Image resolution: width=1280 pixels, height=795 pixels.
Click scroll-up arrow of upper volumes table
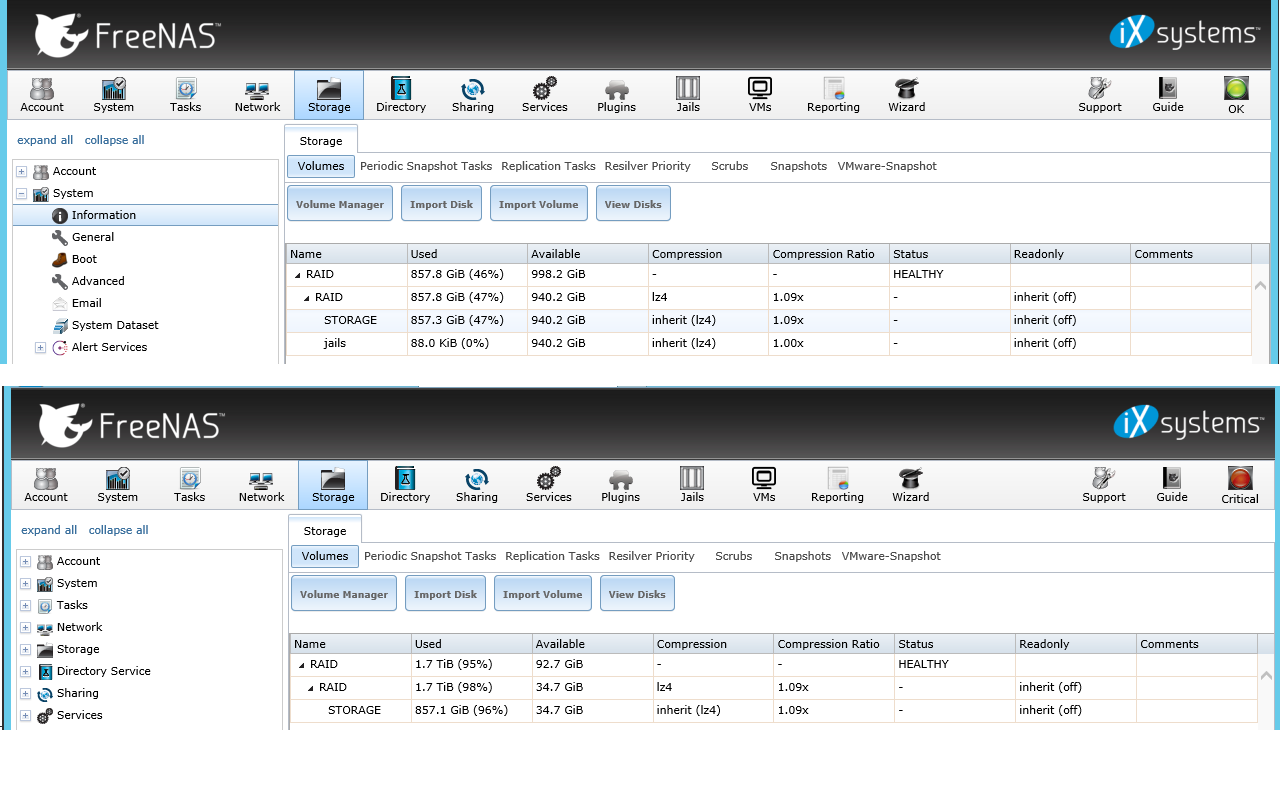point(1261,286)
